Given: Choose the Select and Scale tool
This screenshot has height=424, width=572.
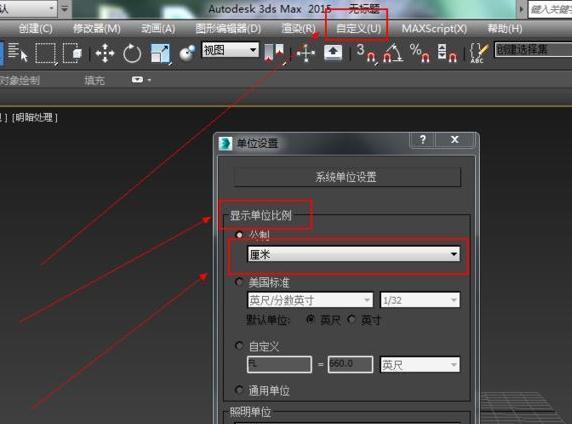Looking at the screenshot, I should [x=161, y=54].
